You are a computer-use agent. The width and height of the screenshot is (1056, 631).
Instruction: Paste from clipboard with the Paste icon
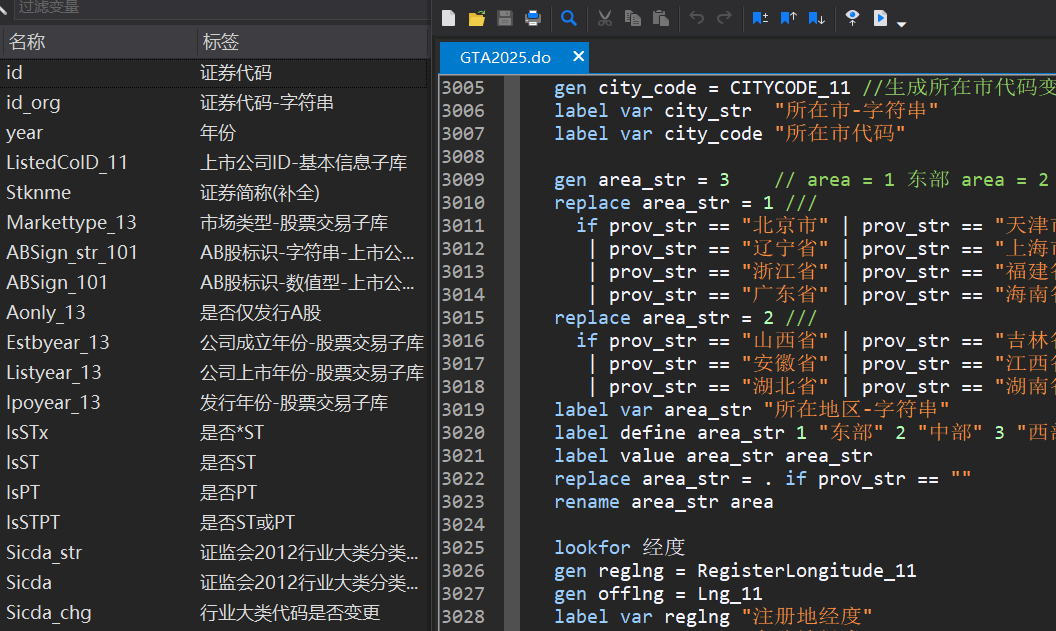tap(661, 18)
